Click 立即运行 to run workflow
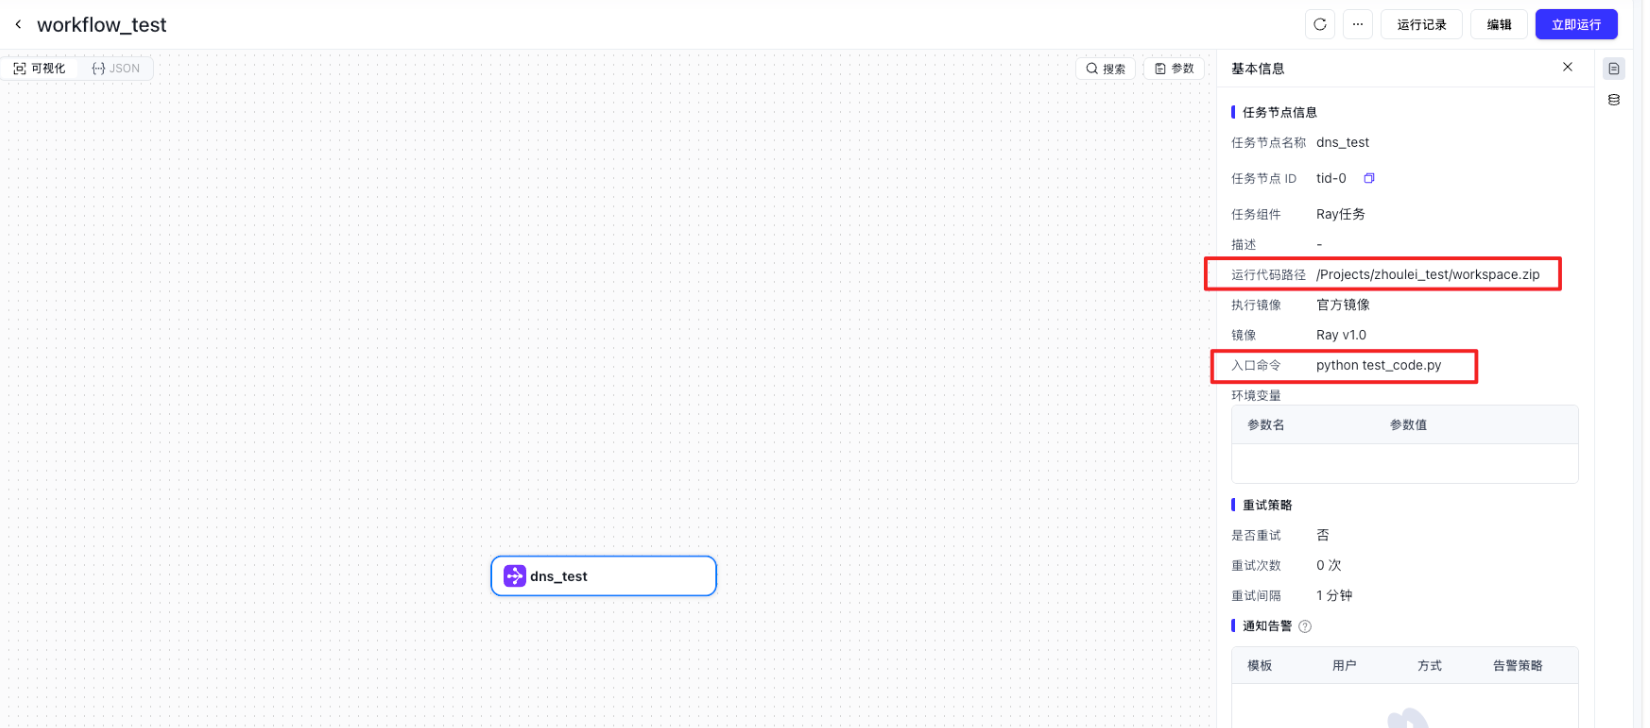This screenshot has width=1650, height=728. coord(1576,25)
